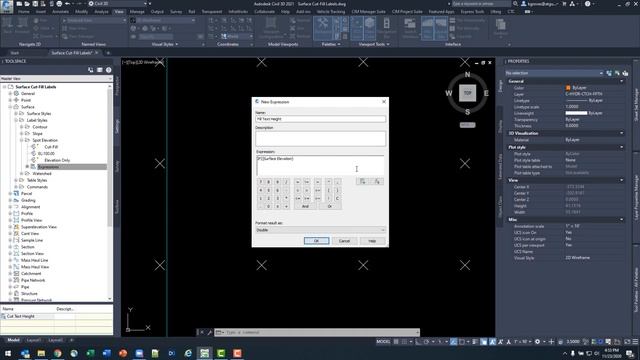Click the E compass letter on ViewCube
Screen dimensions: 640x360
(x=486, y=93)
